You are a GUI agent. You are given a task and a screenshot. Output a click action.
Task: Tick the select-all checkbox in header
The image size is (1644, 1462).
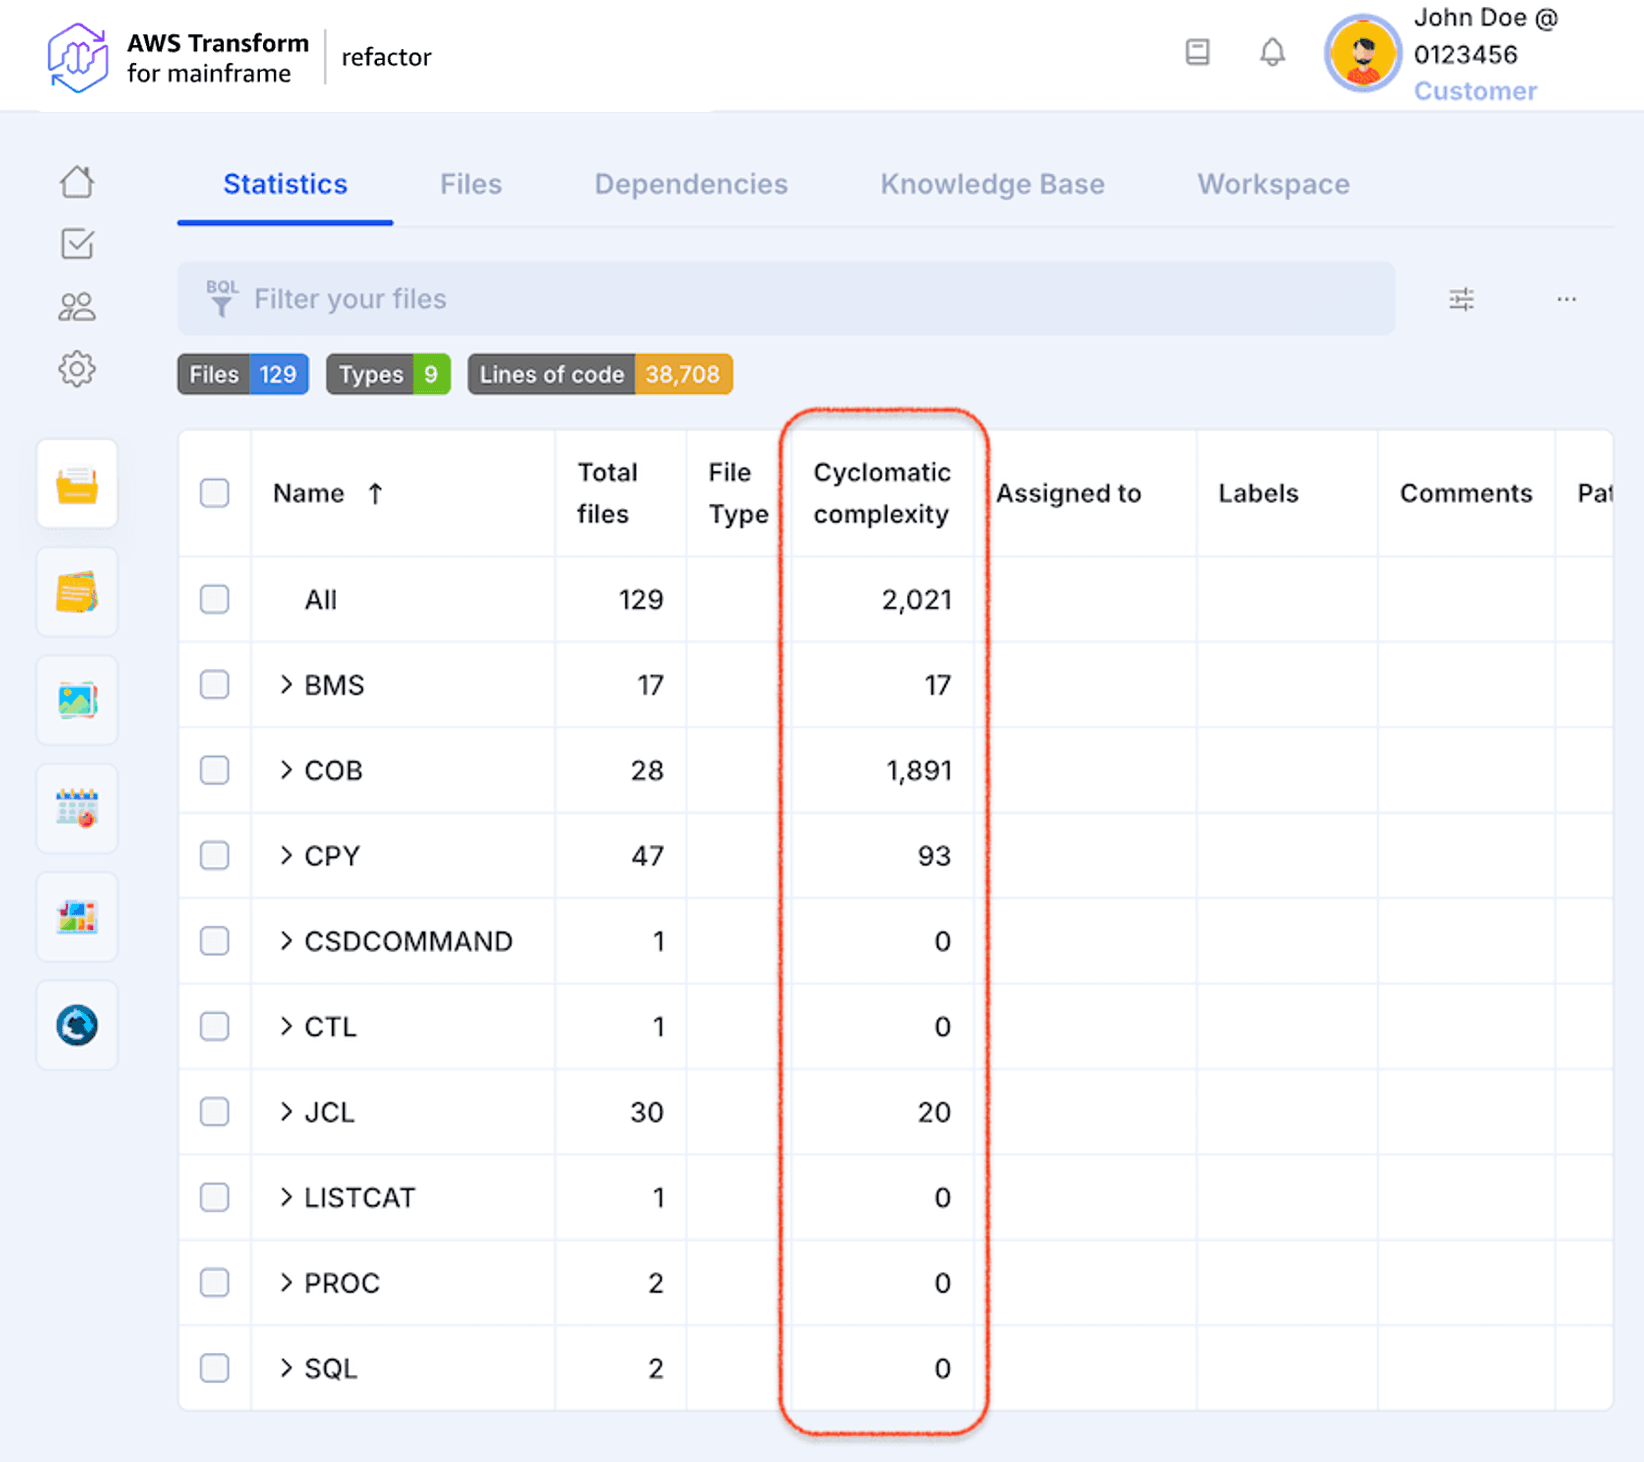point(214,493)
